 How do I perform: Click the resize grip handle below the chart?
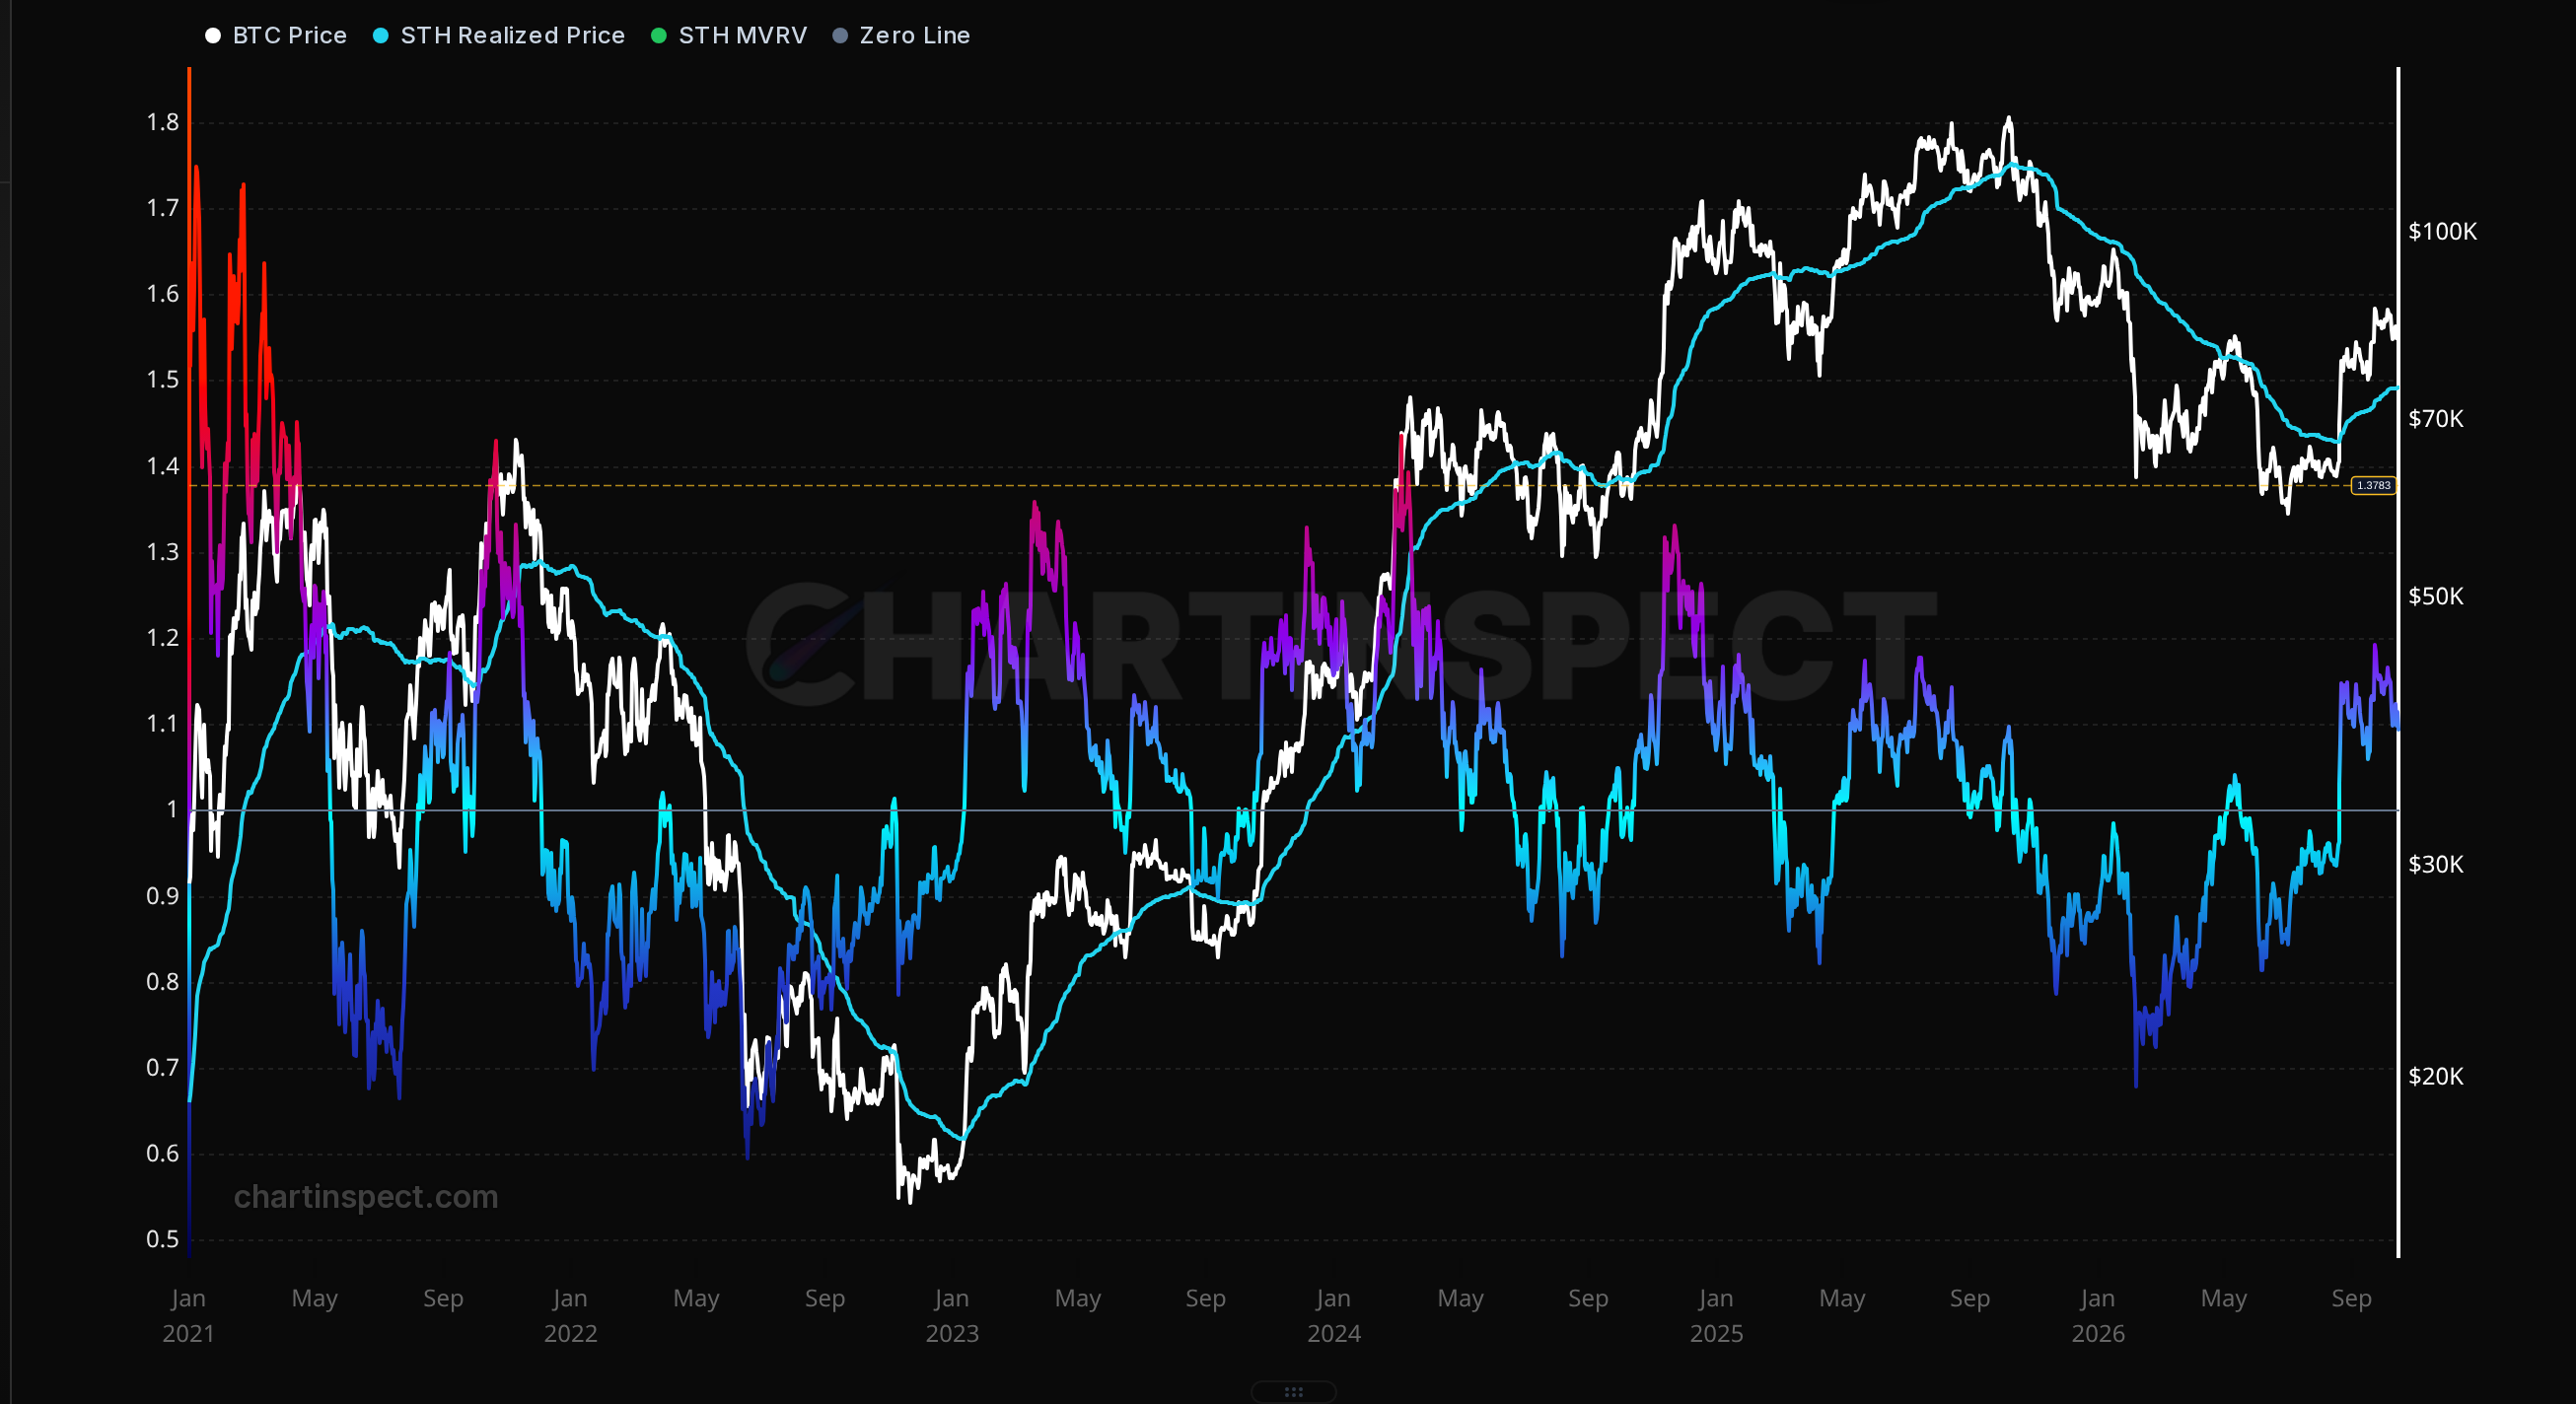click(x=1293, y=1392)
